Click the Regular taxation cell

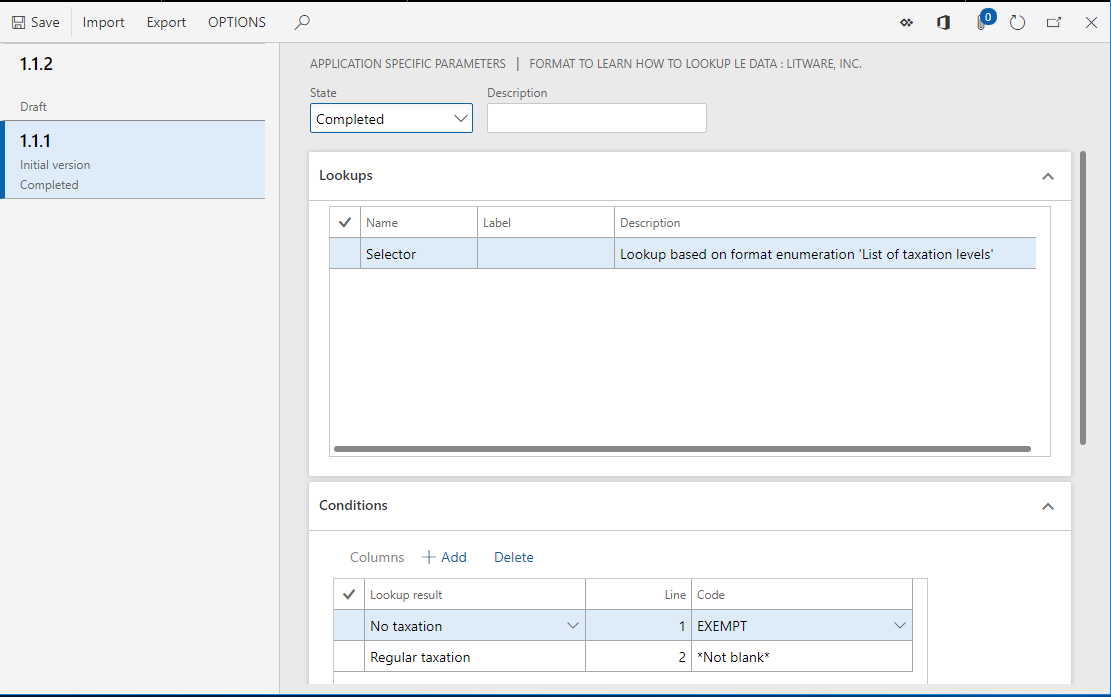tap(475, 657)
